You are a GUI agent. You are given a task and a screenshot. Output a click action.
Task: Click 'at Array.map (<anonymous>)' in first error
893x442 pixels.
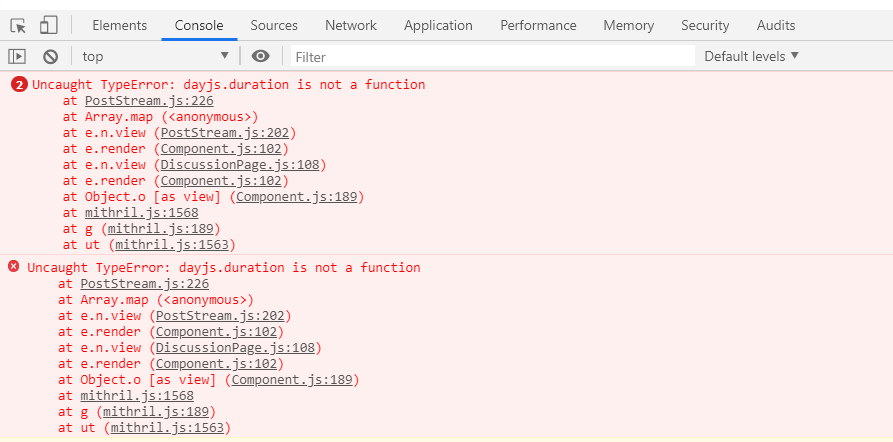[x=161, y=117]
